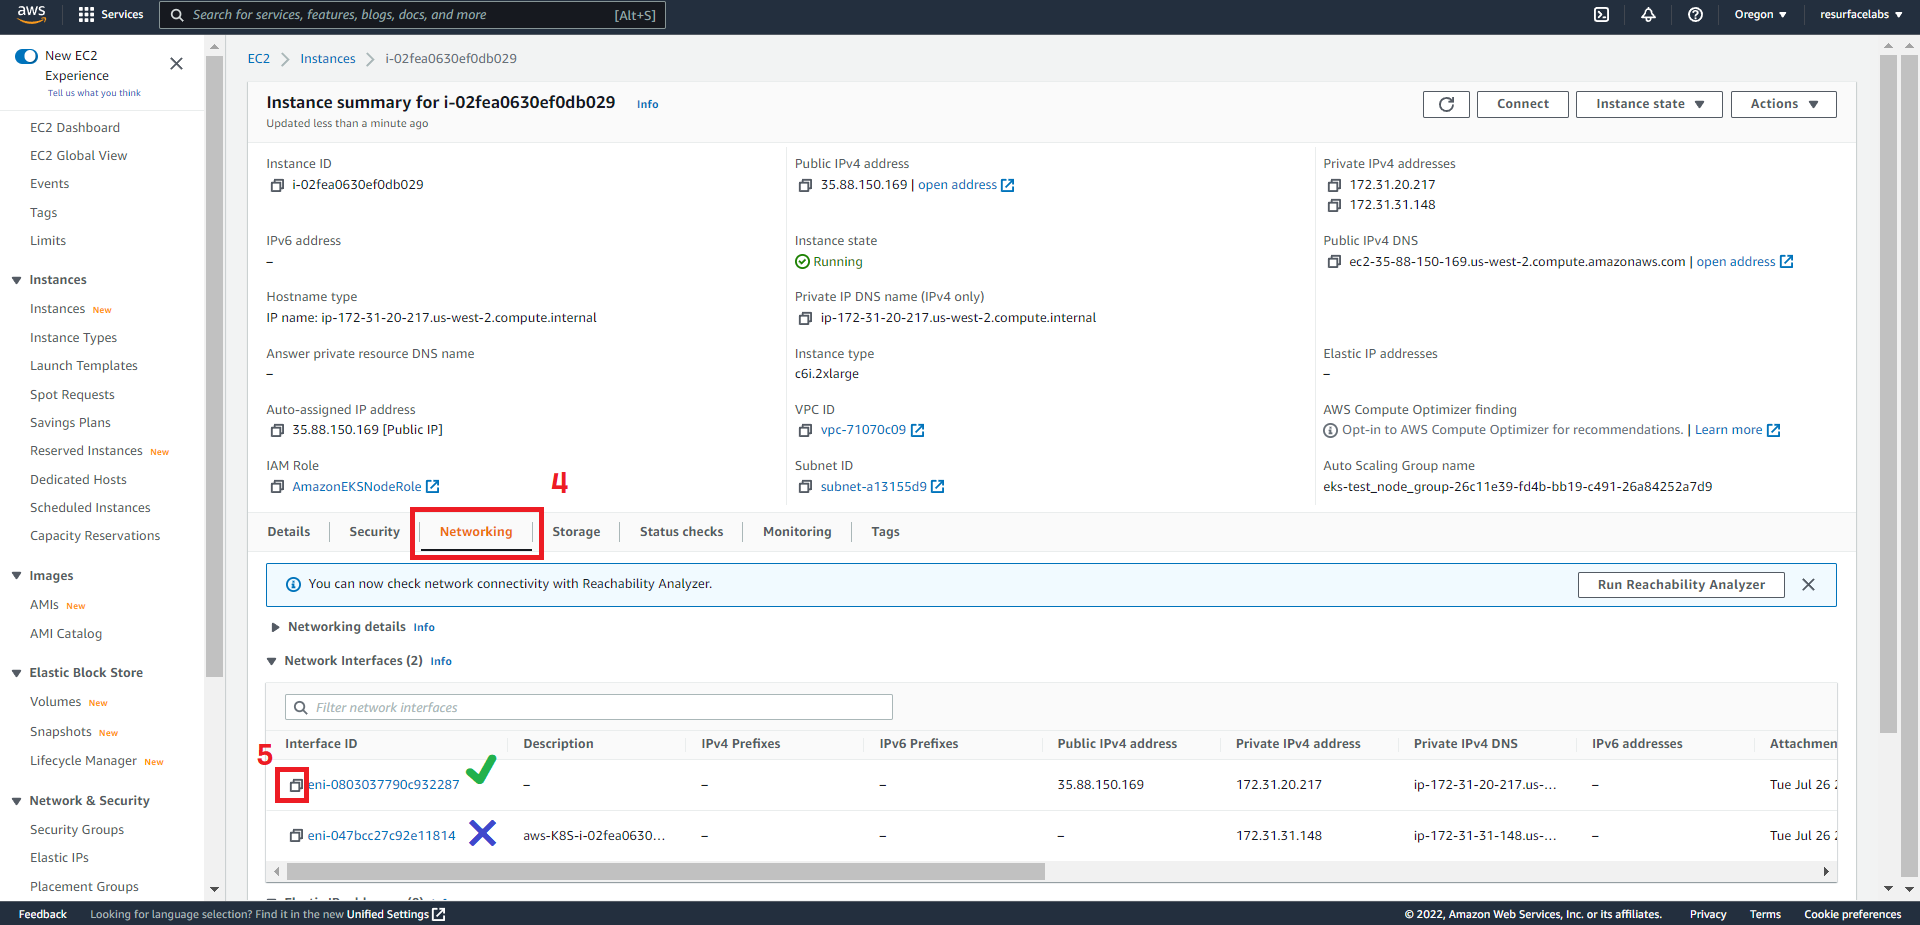
Task: Copy private IPv4 address 172.31.20.217
Action: click(x=1333, y=185)
